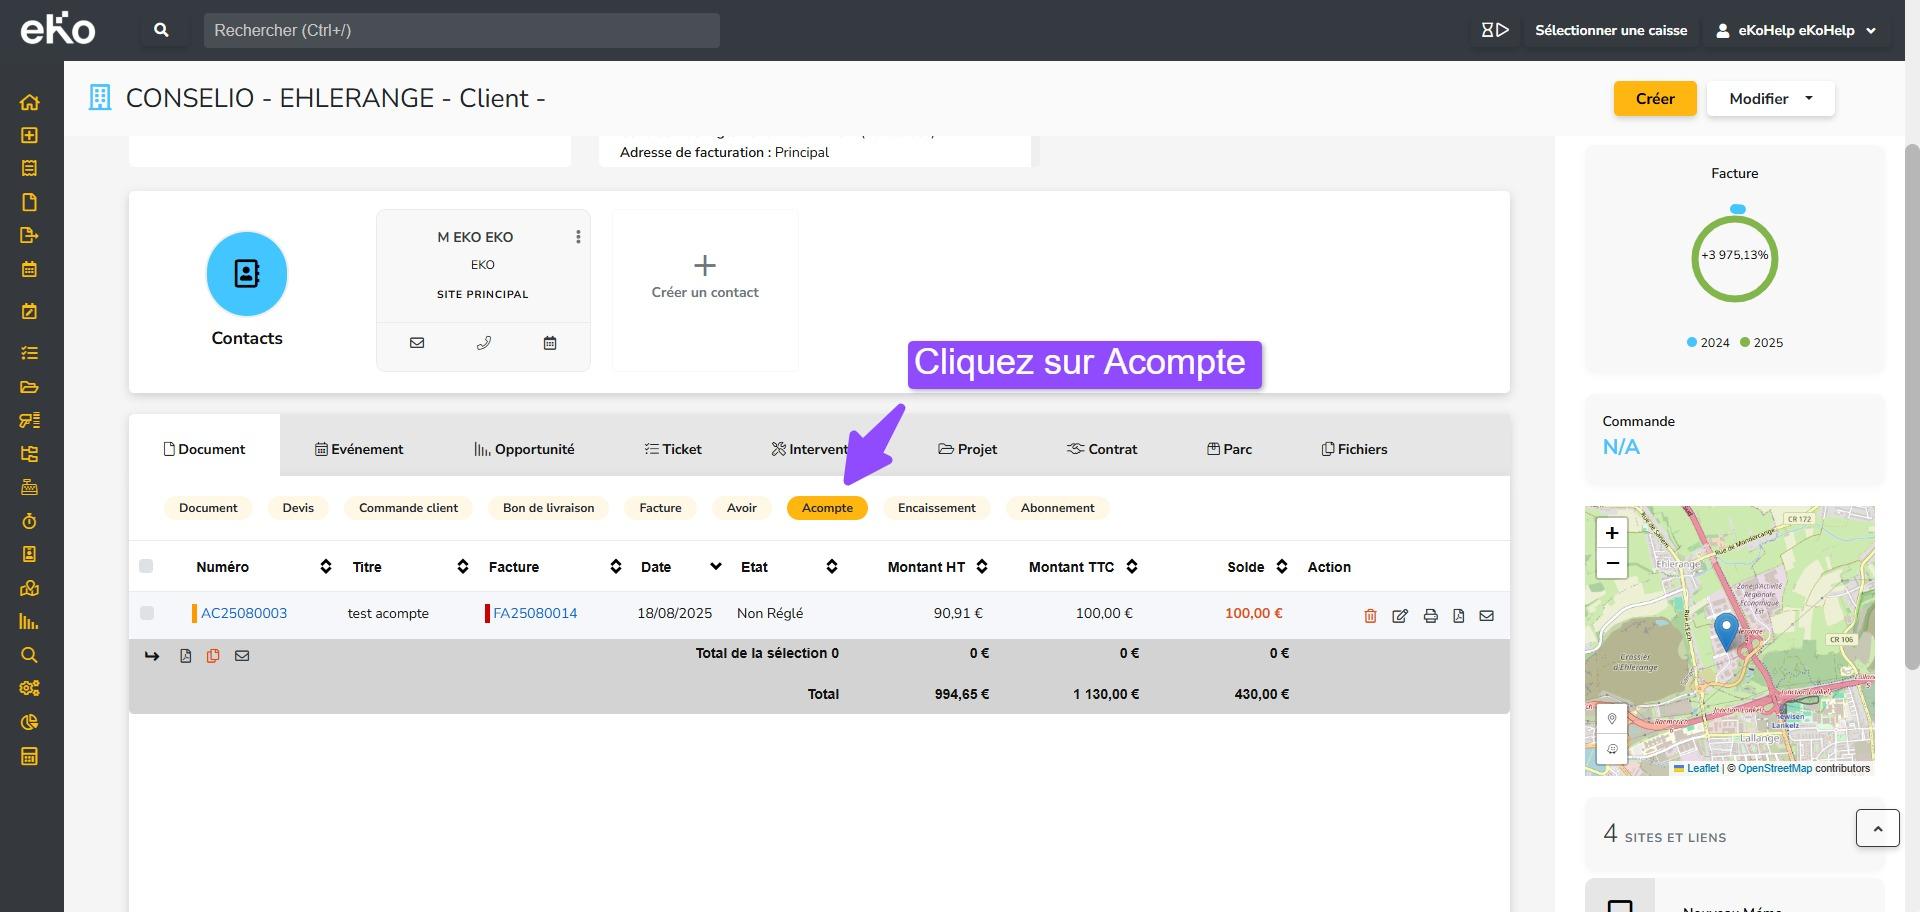This screenshot has width=1920, height=912.
Task: Expand the eKoHelp user menu
Action: [1796, 30]
